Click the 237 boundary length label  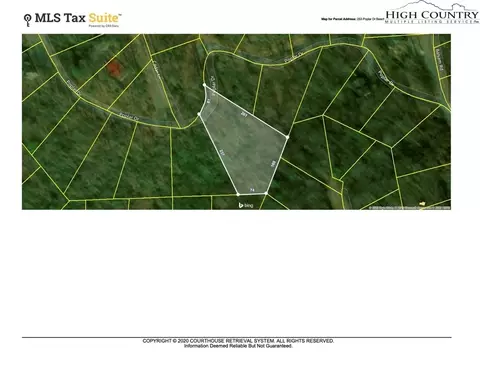point(222,153)
